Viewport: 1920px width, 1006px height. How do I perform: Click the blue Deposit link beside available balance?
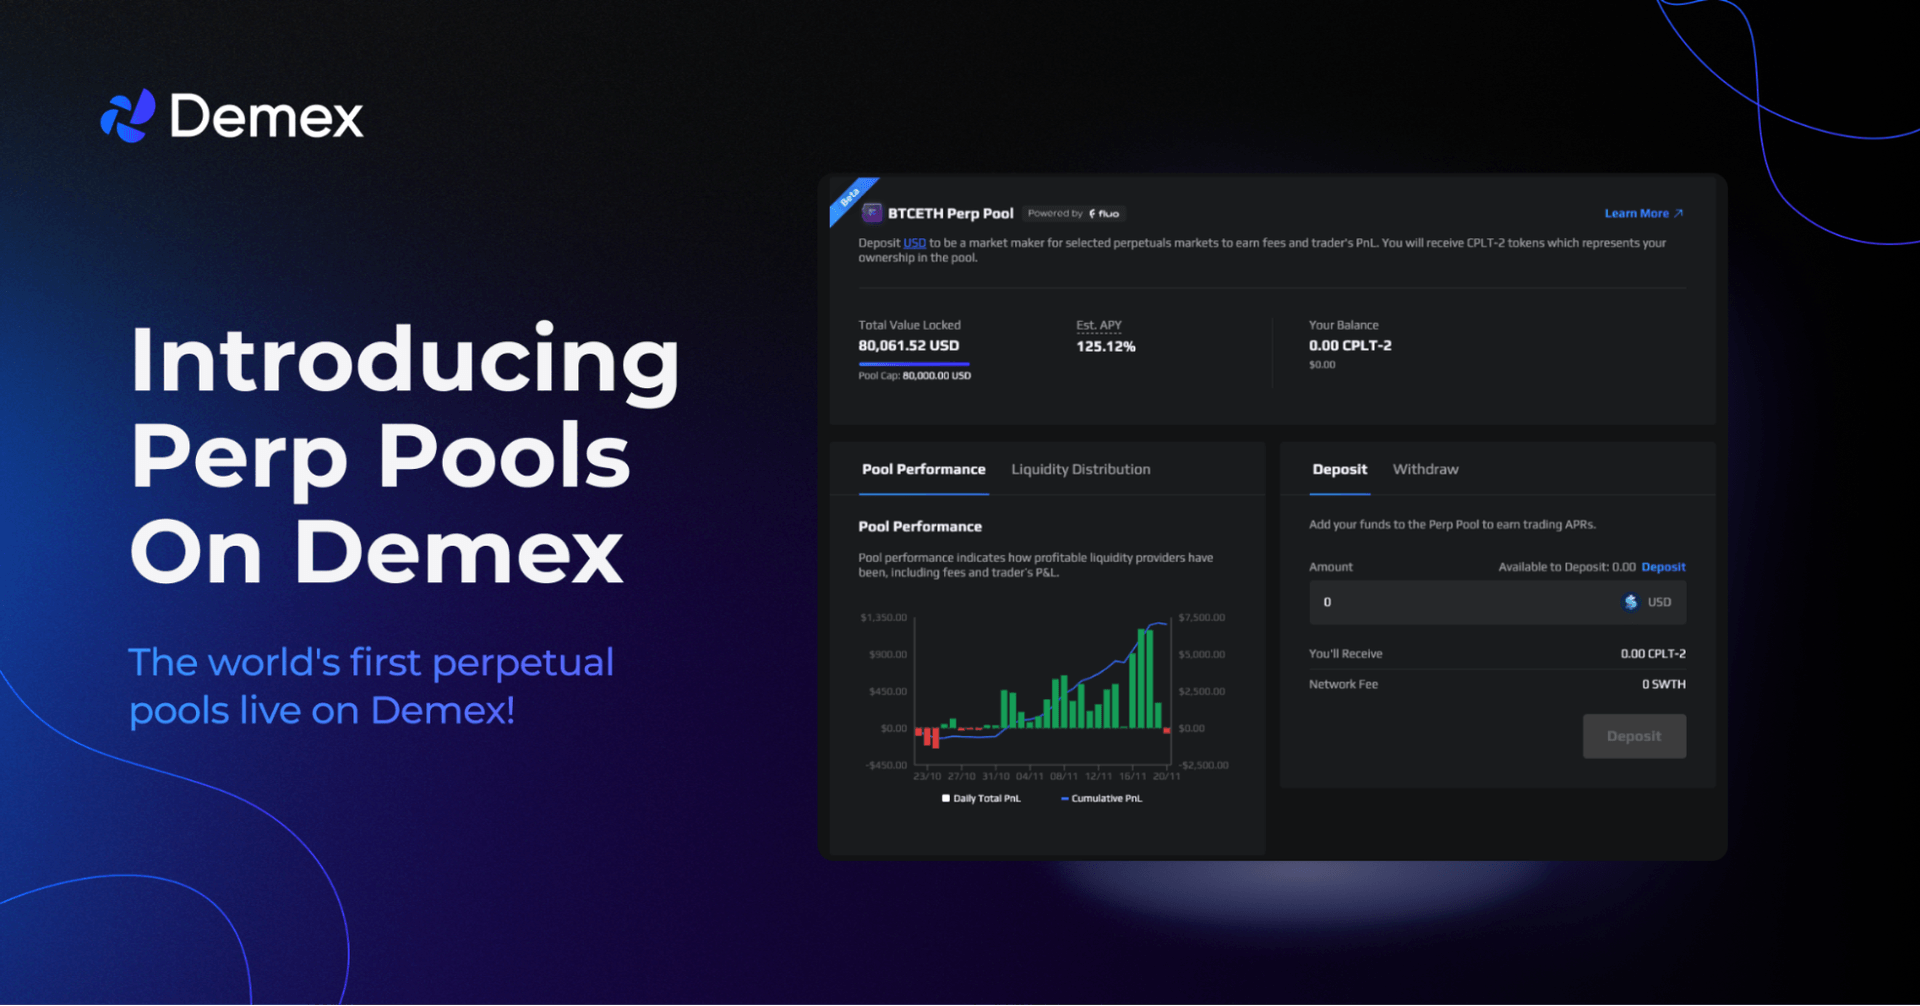tap(1663, 567)
